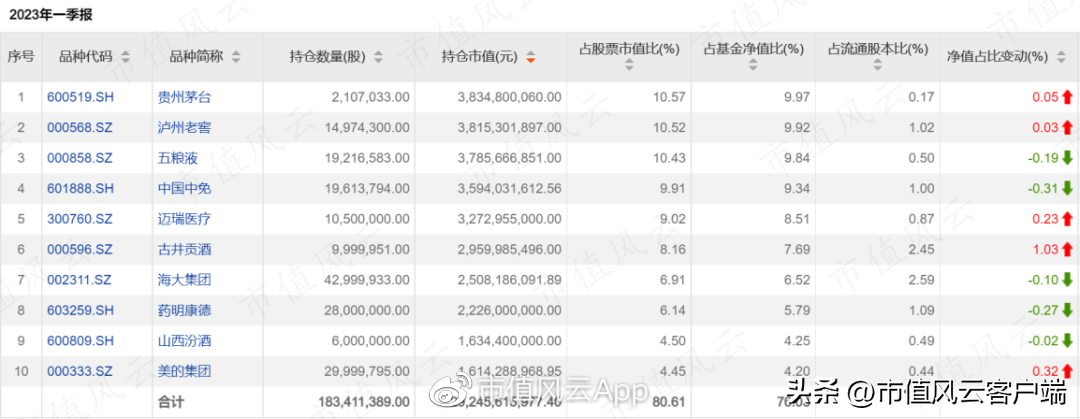Image resolution: width=1080 pixels, height=419 pixels.
Task: Open stock code 000858.SZ
Action: [80, 158]
